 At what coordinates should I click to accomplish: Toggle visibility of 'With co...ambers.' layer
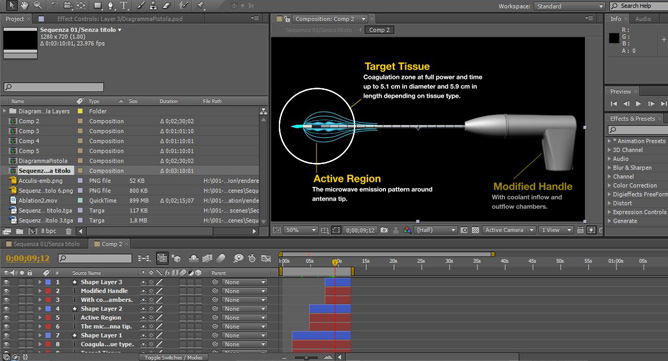pyautogui.click(x=6, y=300)
